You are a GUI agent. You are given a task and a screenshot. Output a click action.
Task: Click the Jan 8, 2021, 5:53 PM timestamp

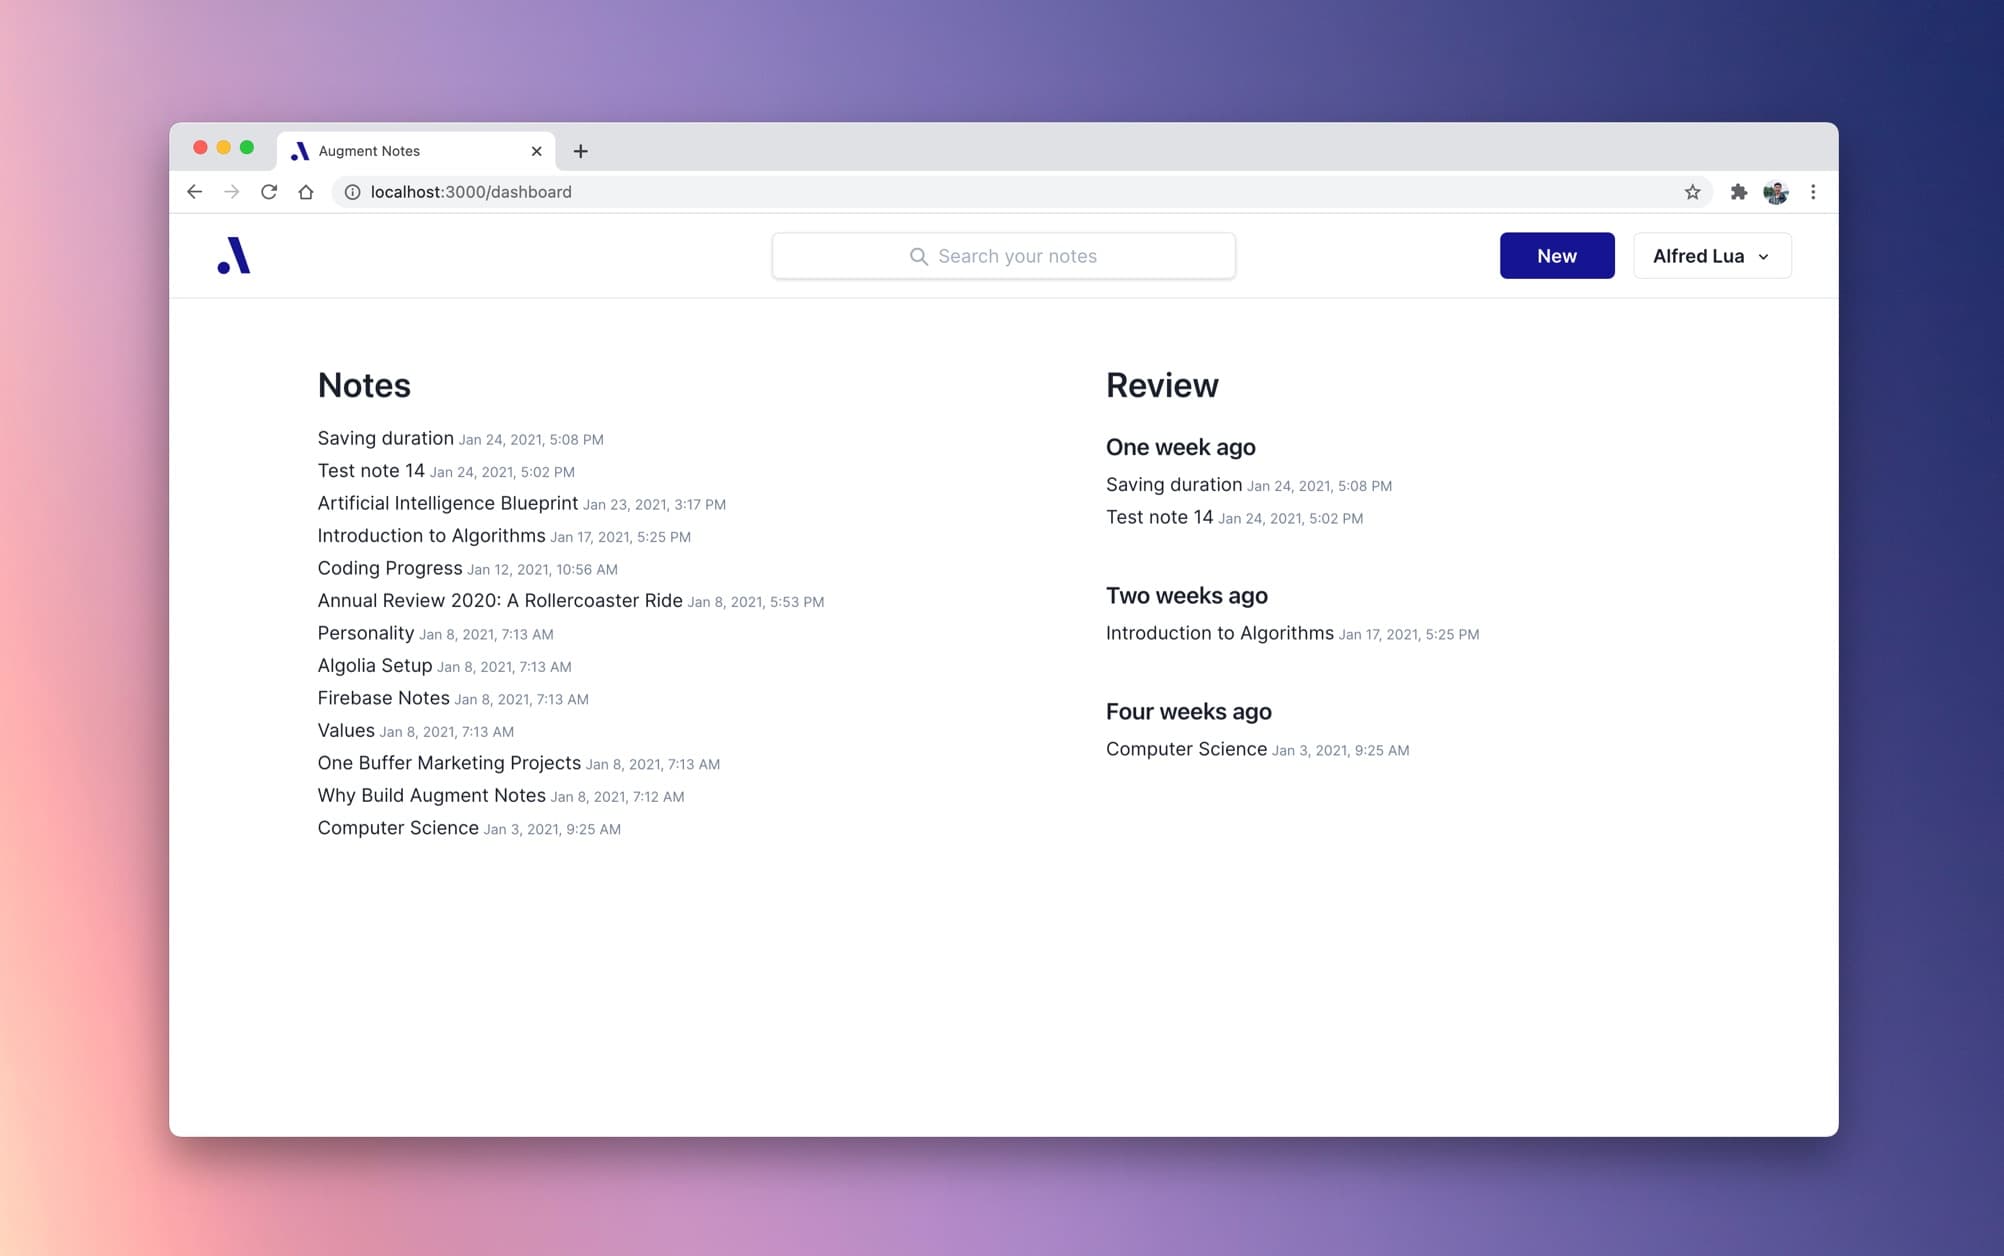pos(756,602)
